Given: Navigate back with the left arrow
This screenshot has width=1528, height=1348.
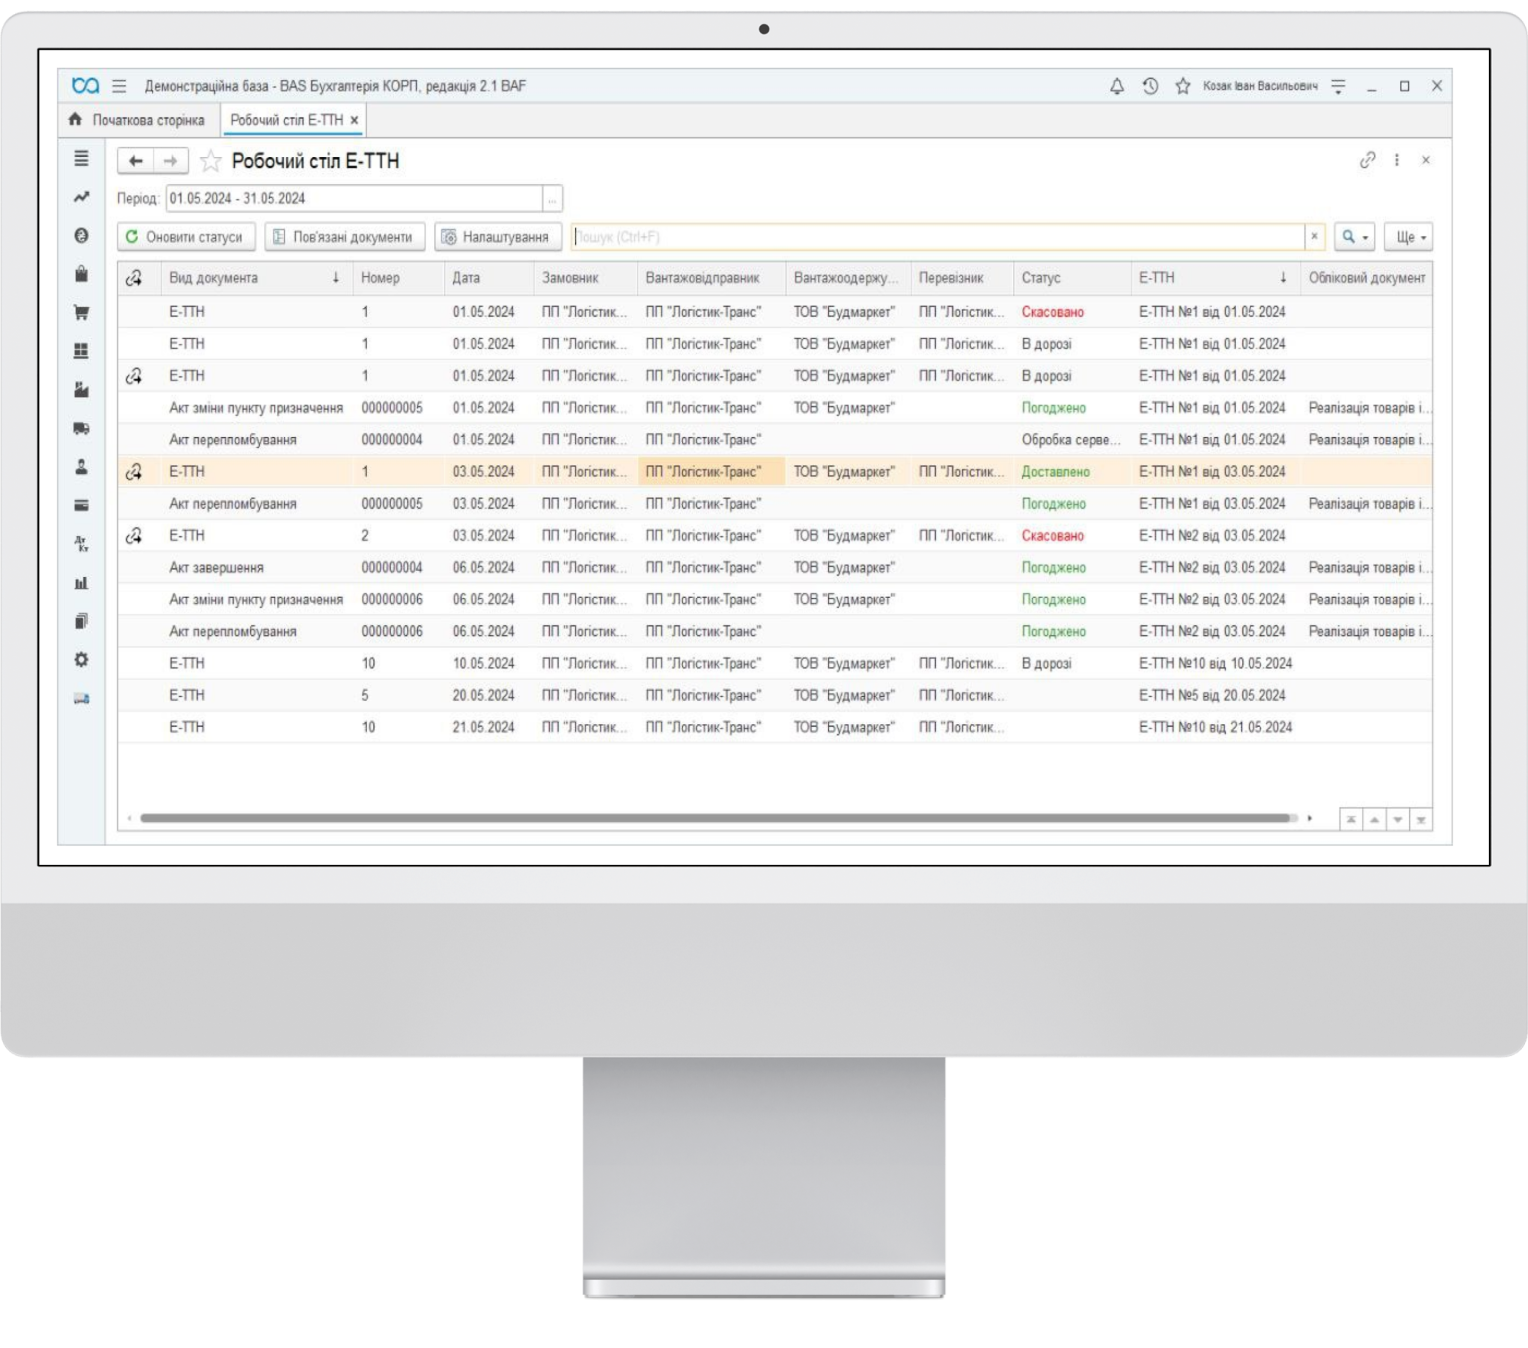Looking at the screenshot, I should point(136,161).
